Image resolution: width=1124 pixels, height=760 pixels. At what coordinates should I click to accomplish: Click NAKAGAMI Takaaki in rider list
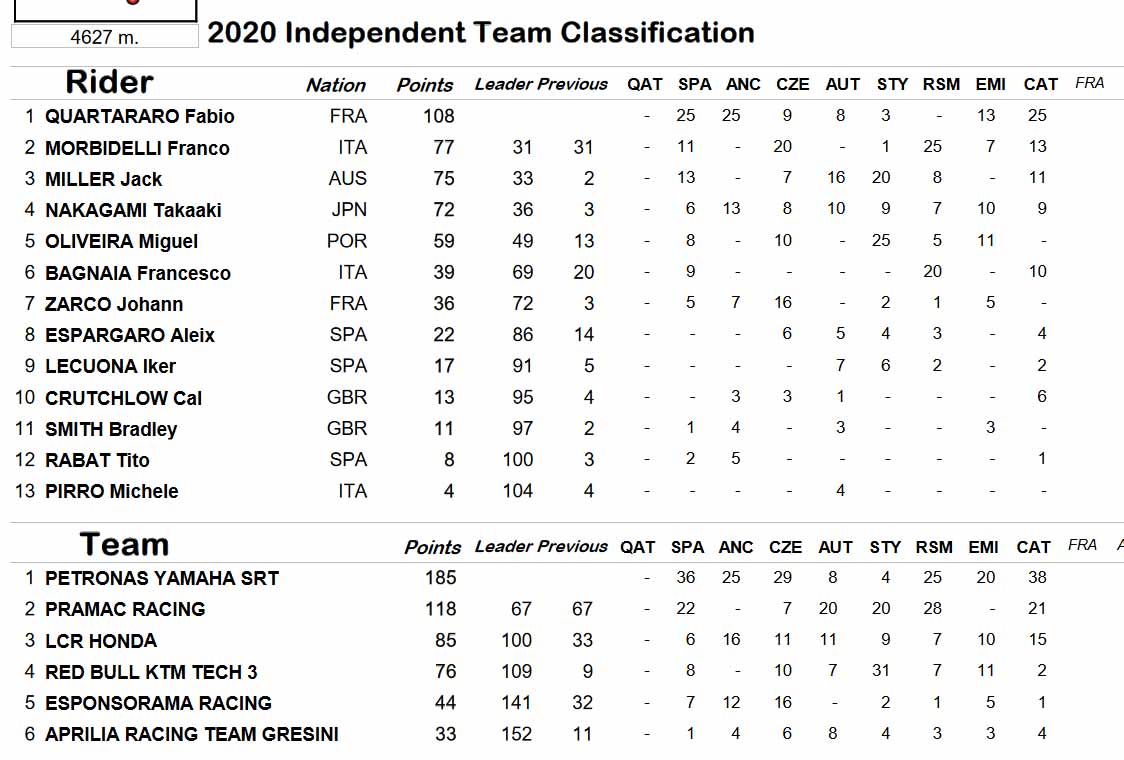pyautogui.click(x=133, y=210)
